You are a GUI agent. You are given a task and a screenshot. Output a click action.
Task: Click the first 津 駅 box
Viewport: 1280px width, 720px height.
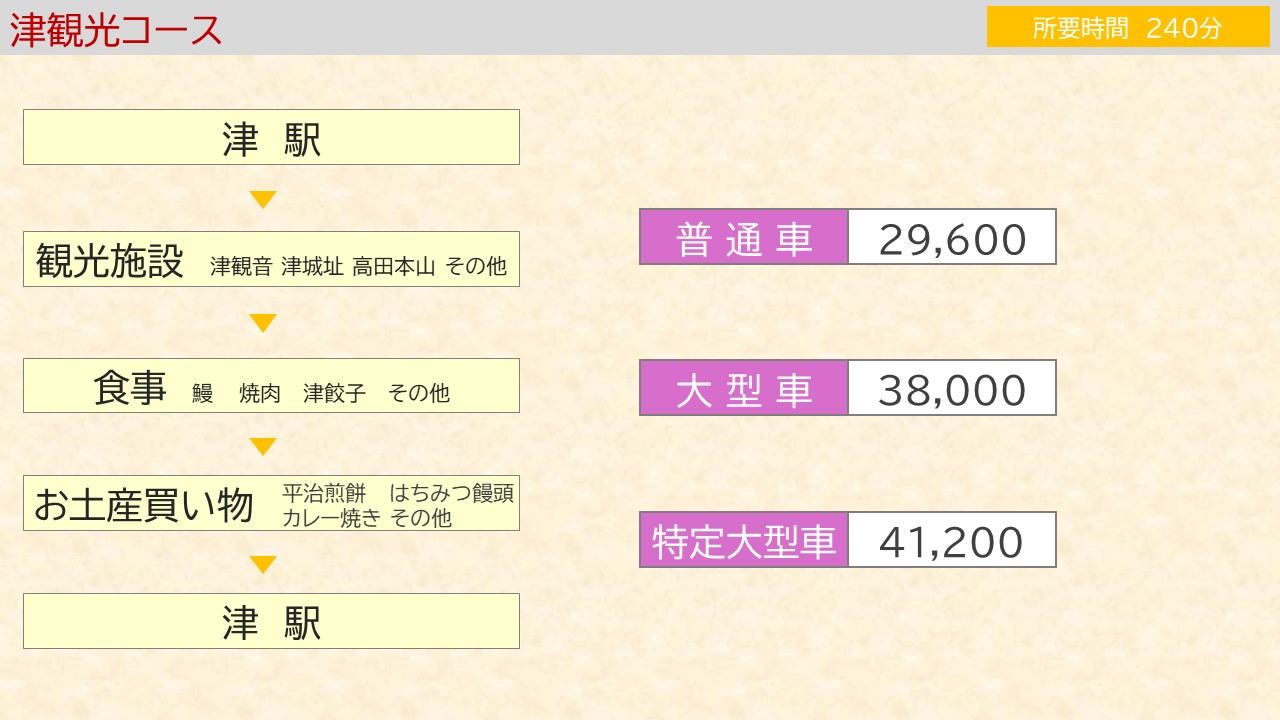[x=271, y=137]
